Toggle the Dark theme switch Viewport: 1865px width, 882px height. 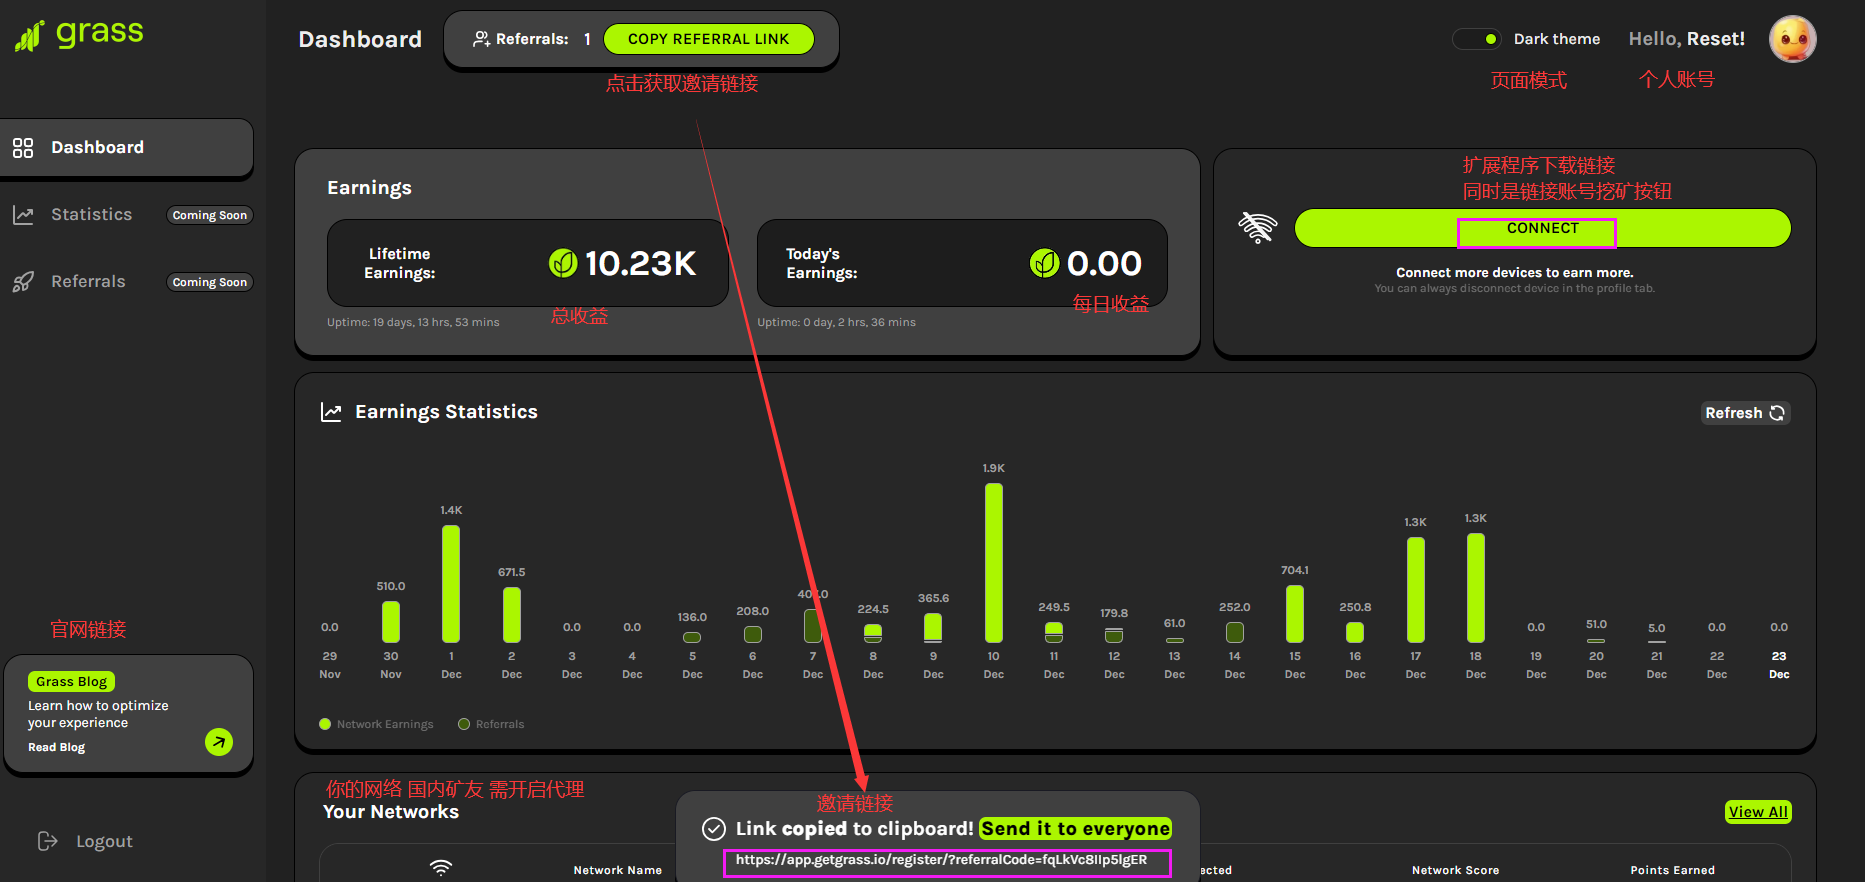1477,39
